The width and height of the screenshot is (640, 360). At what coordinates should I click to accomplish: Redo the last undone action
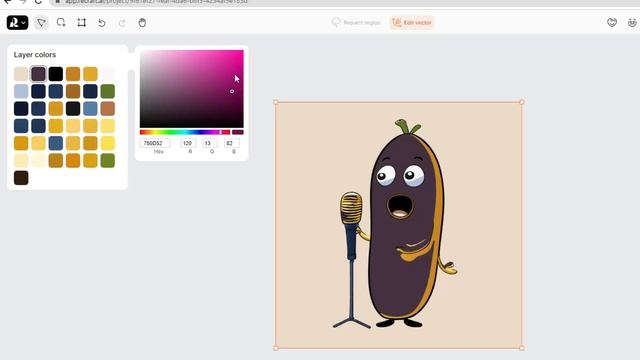122,23
